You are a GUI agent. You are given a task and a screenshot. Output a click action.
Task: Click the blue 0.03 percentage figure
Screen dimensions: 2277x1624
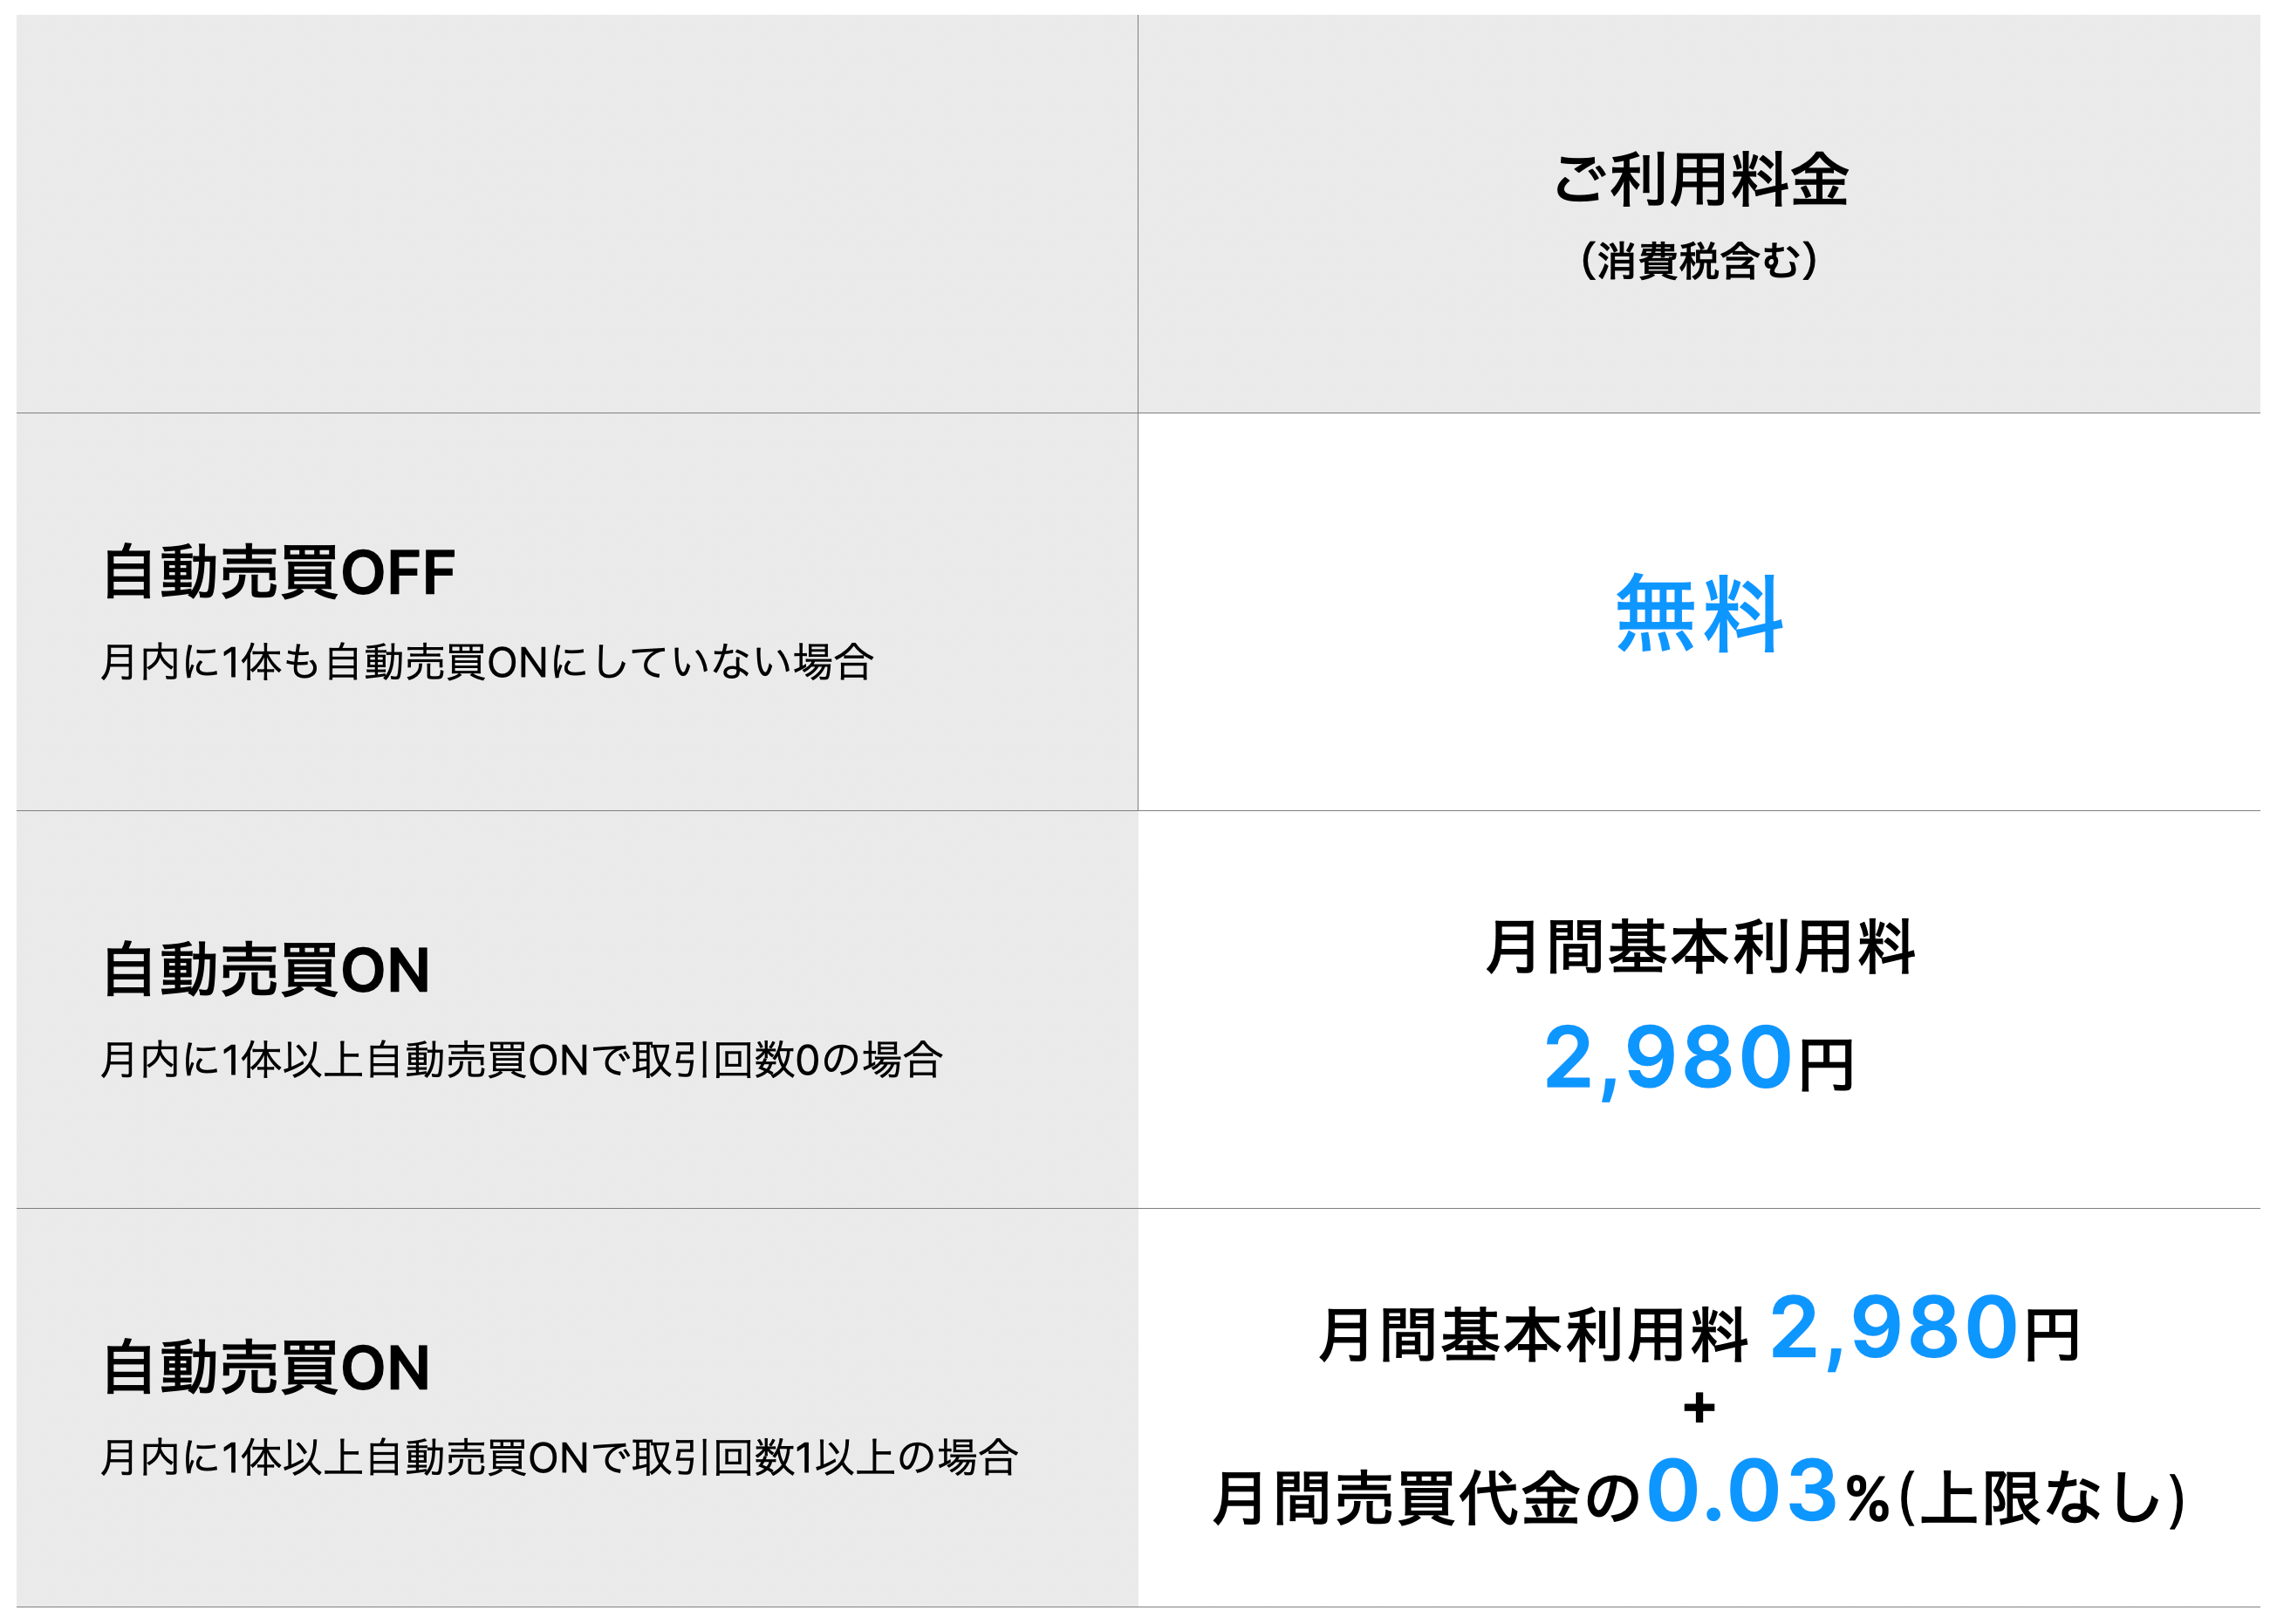[1741, 1491]
